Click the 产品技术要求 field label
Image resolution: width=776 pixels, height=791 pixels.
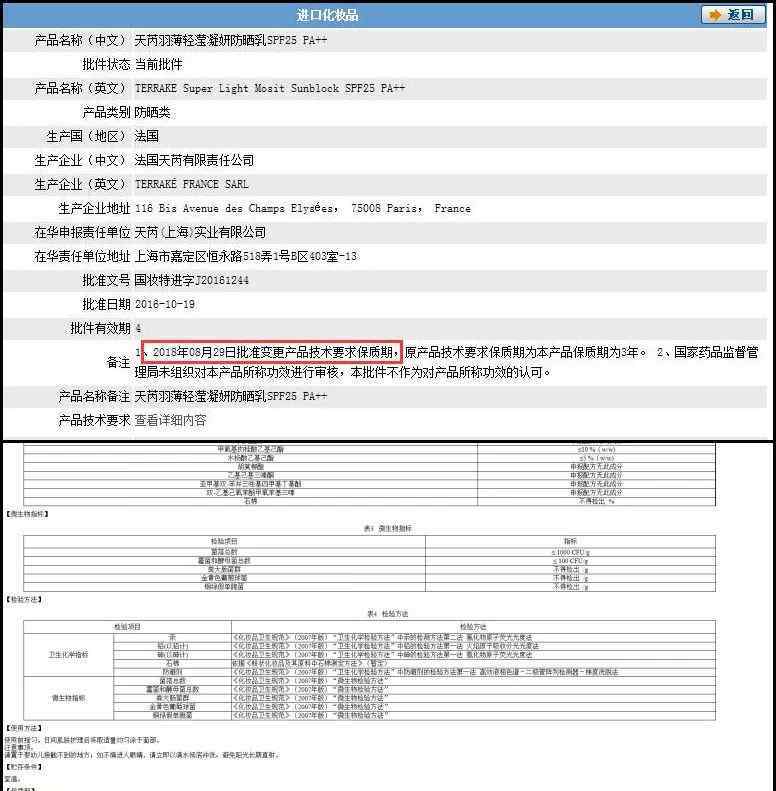94,420
